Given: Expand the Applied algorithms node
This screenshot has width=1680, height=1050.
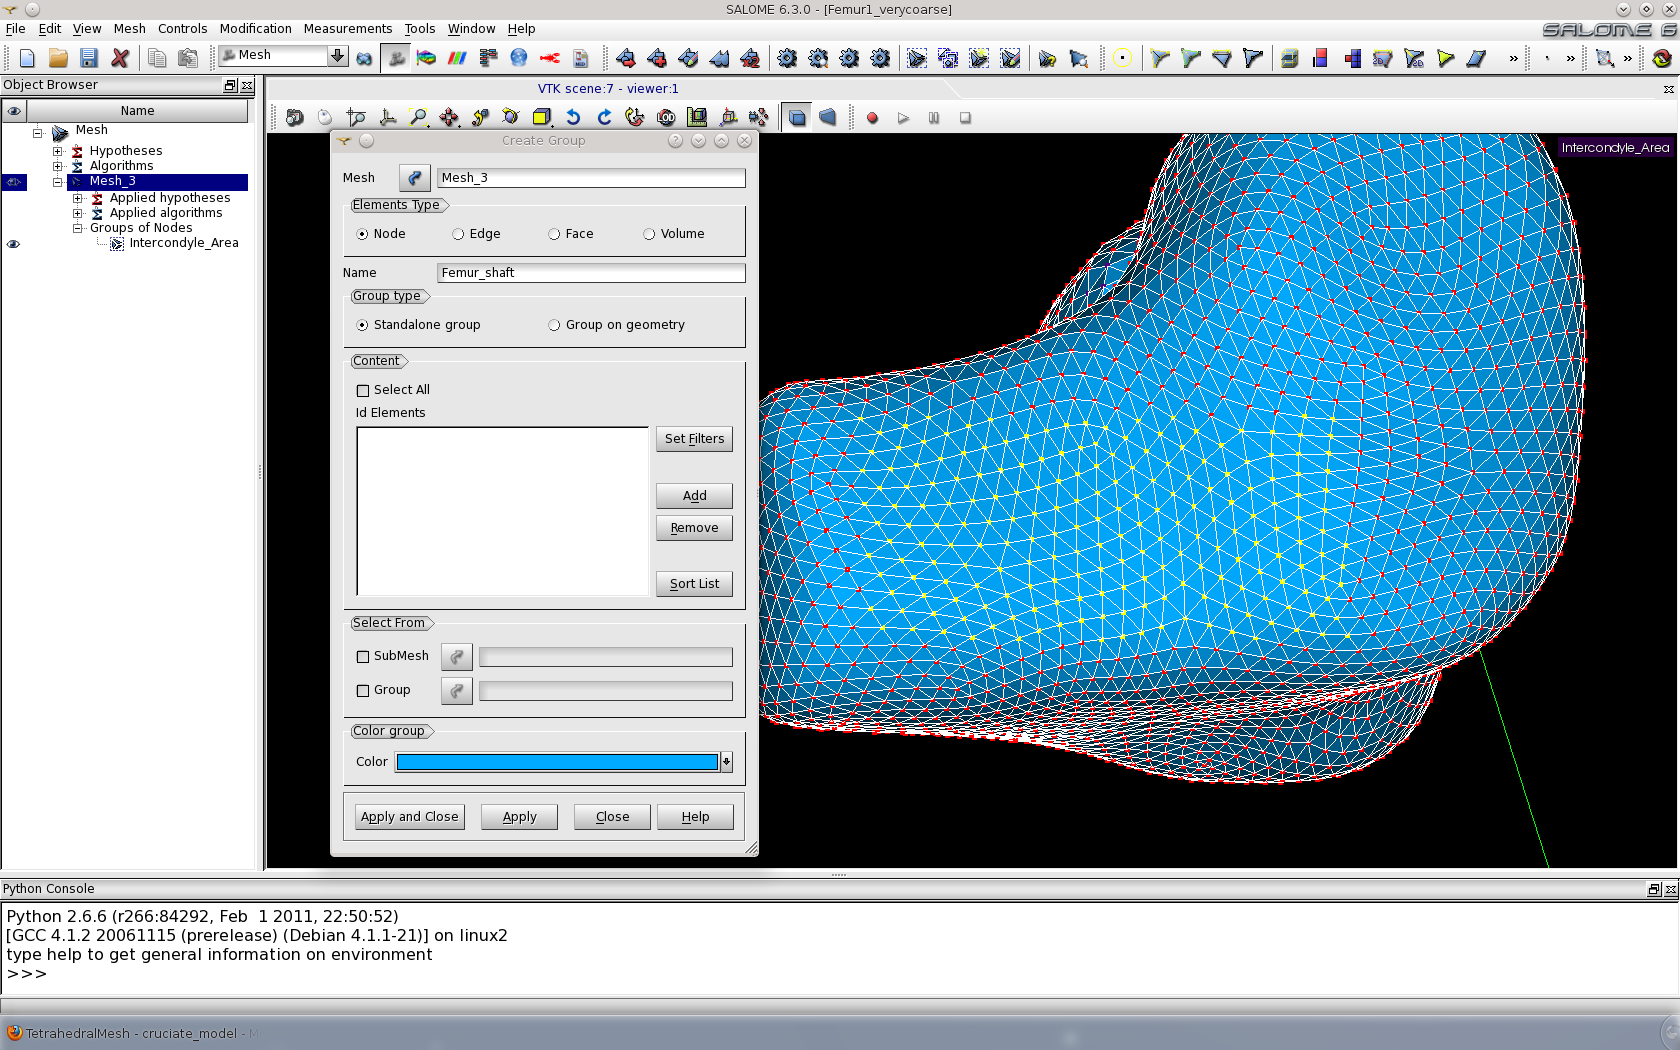Looking at the screenshot, I should point(78,213).
